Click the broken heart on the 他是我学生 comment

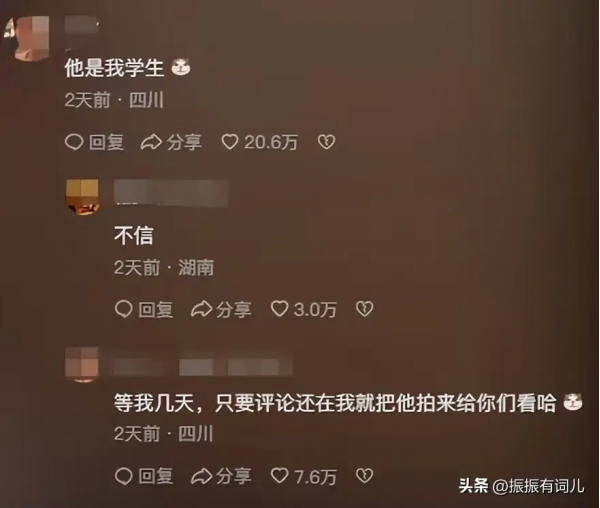(326, 142)
